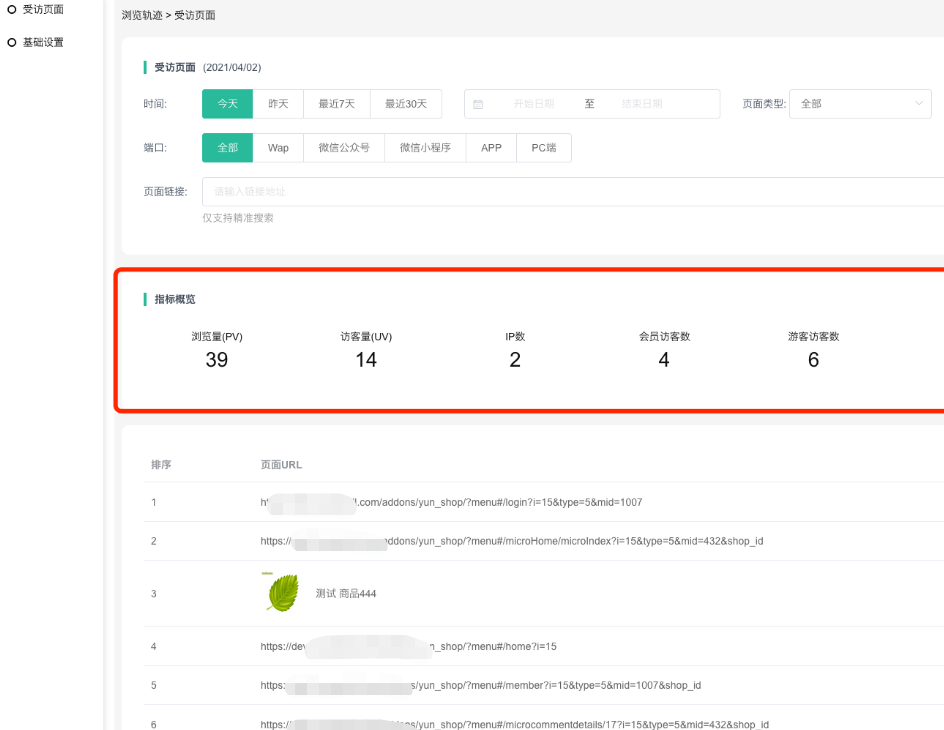Select 昨天 time filter
This screenshot has height=730, width=944.
tap(278, 104)
